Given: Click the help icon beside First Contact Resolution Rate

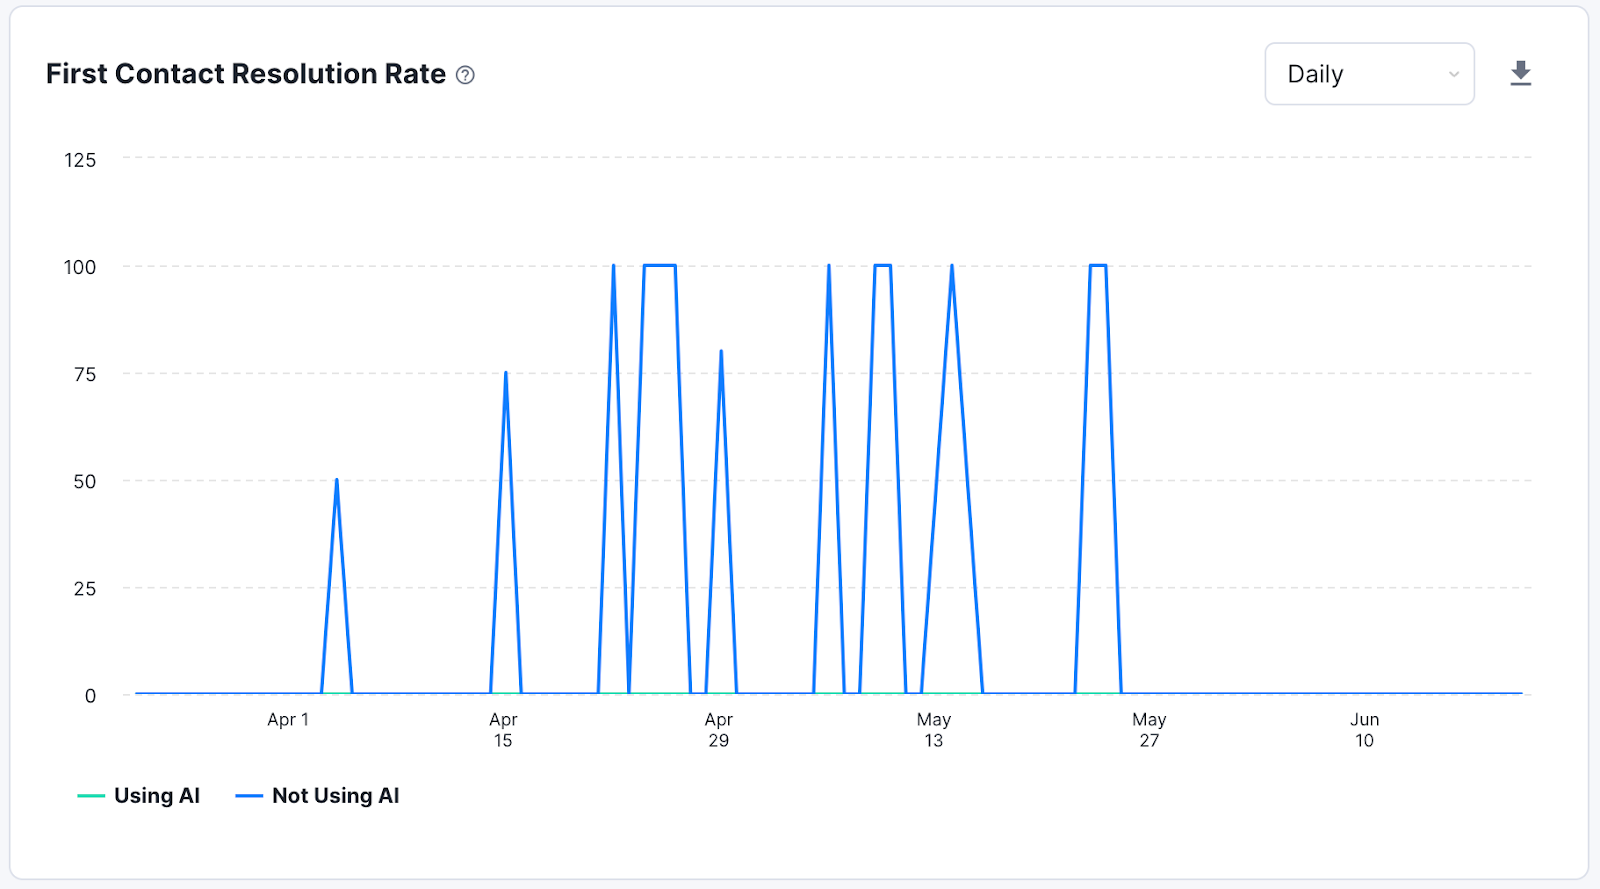Looking at the screenshot, I should click(465, 75).
